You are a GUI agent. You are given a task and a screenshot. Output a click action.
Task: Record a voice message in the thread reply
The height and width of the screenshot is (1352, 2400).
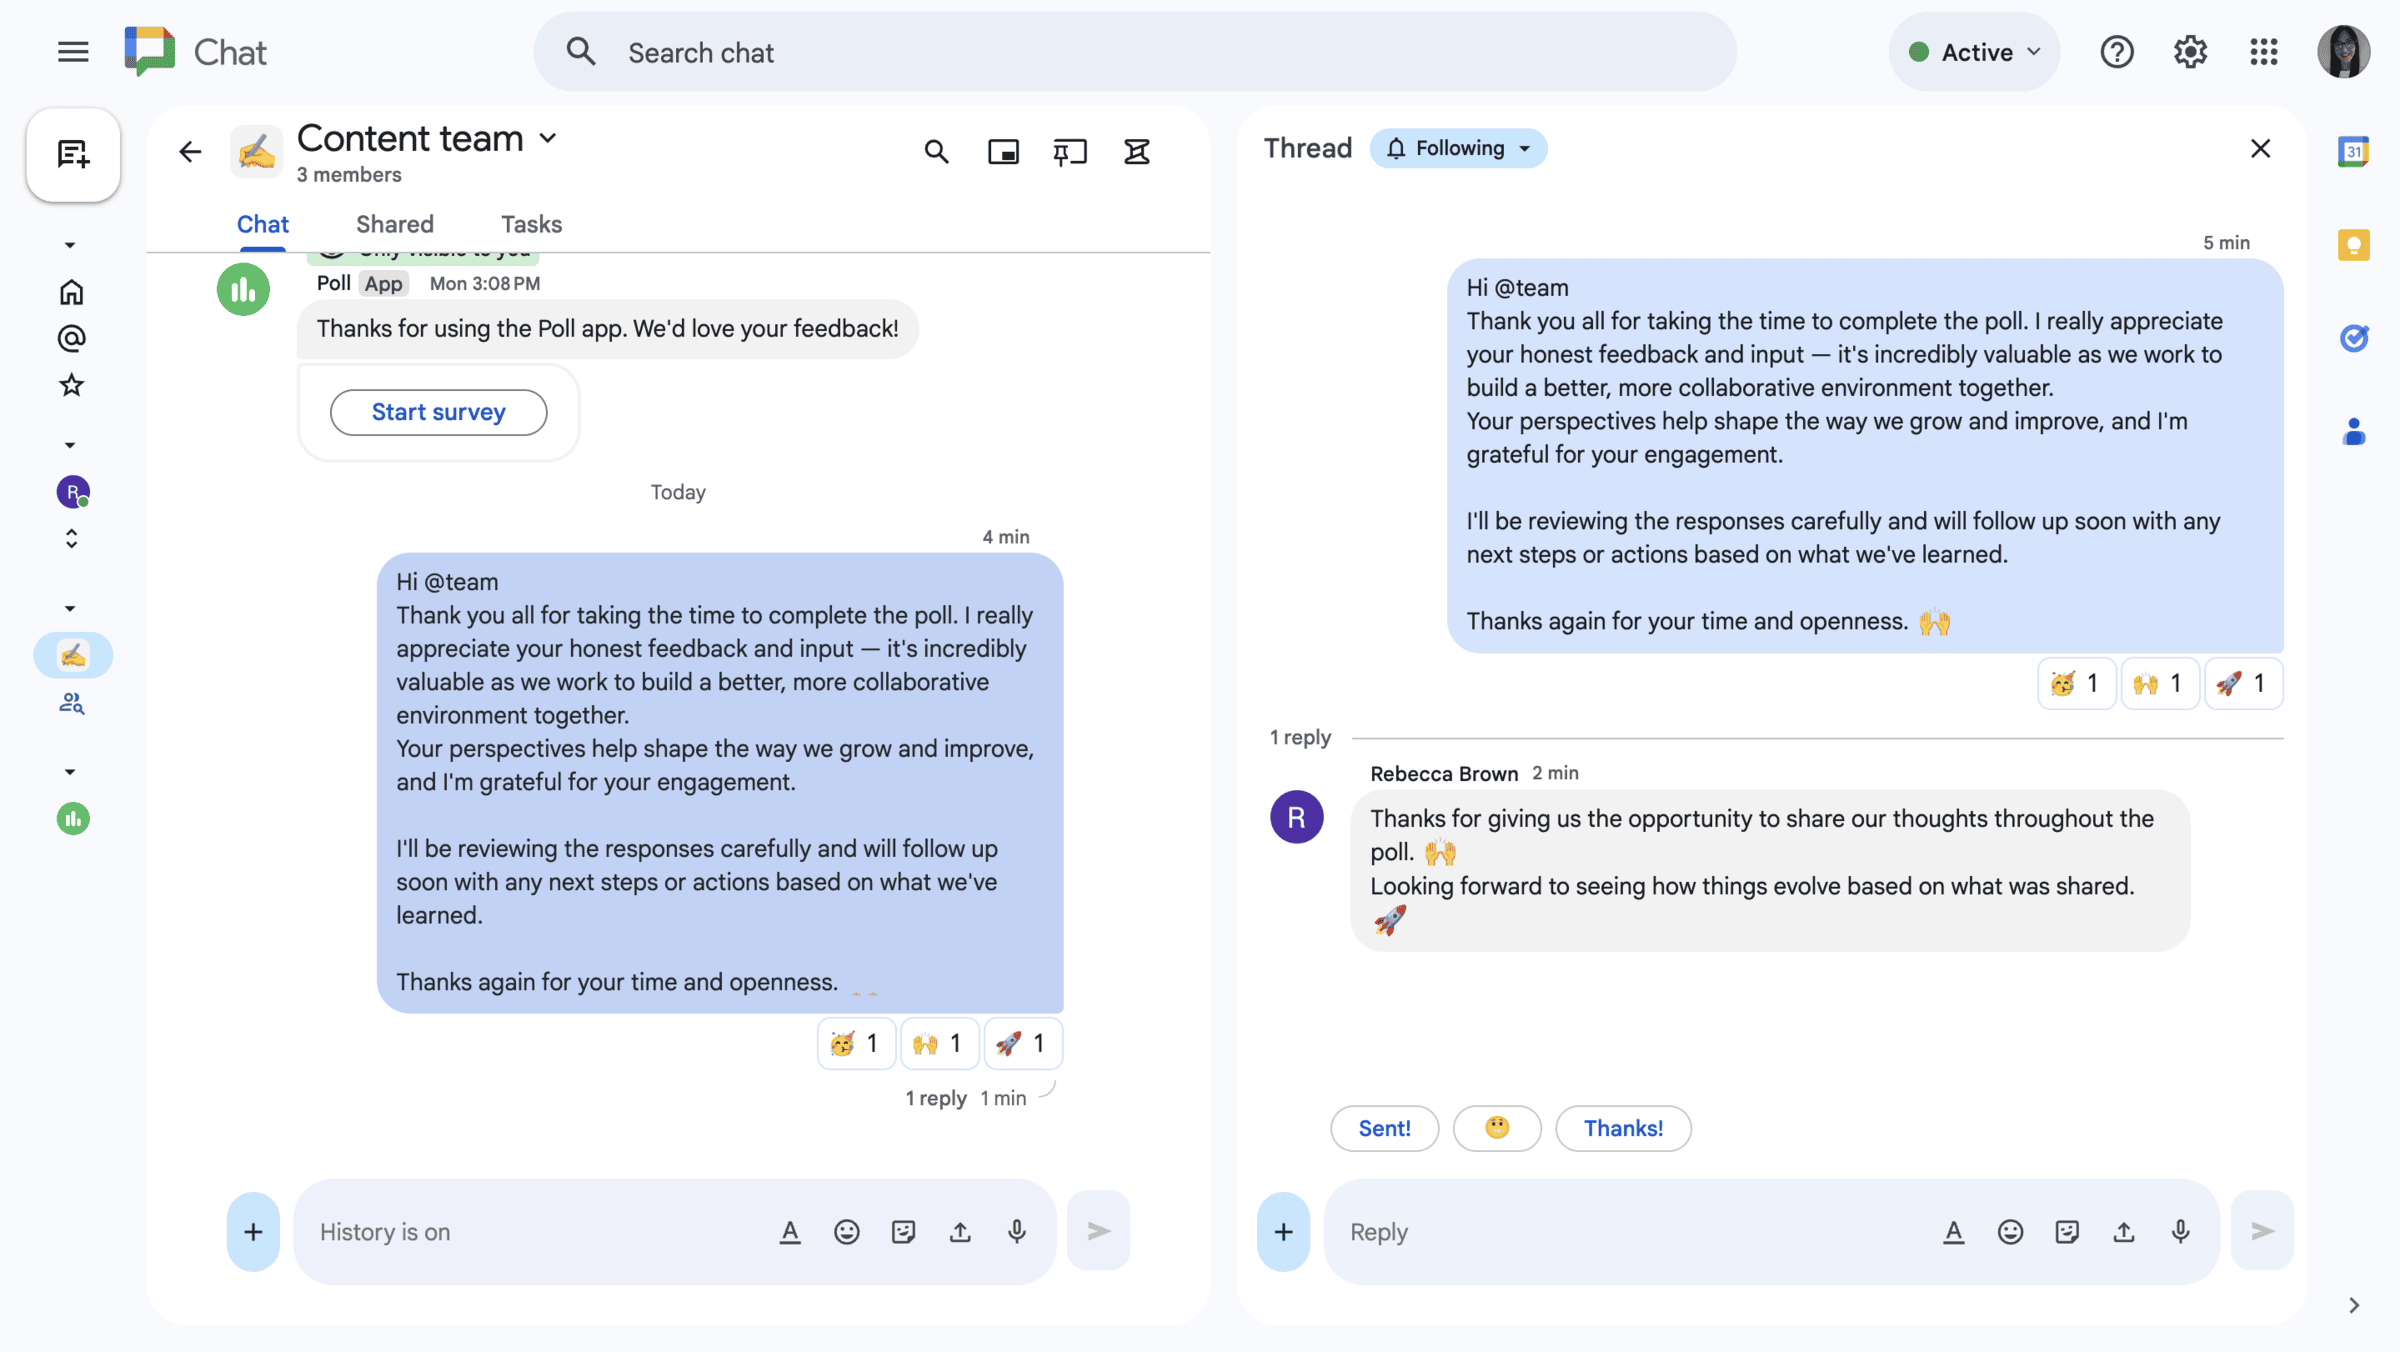2180,1231
